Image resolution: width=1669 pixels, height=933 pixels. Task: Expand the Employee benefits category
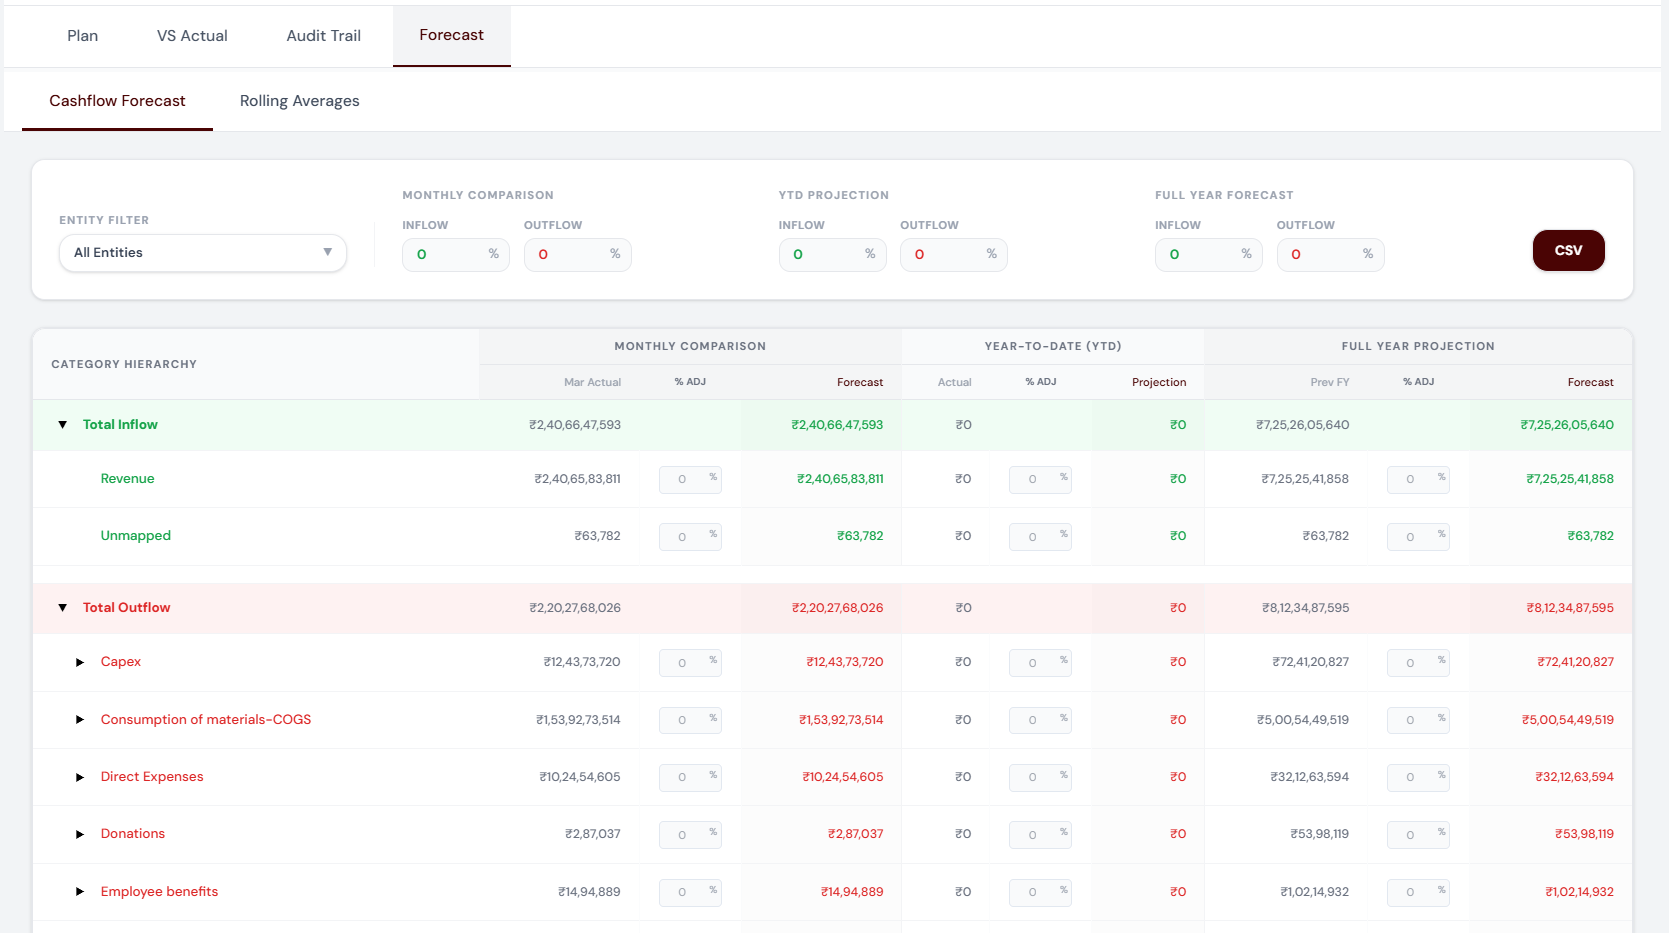click(x=80, y=892)
